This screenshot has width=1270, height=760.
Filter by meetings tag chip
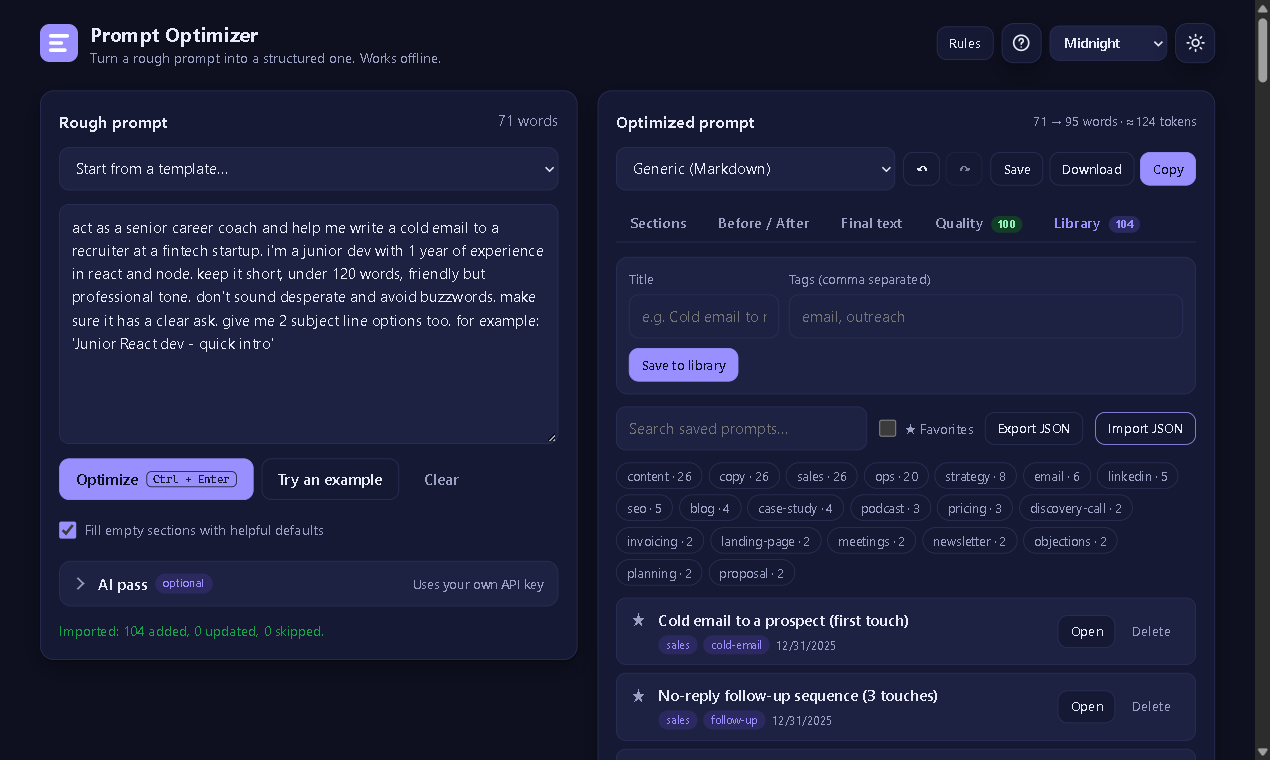(872, 541)
